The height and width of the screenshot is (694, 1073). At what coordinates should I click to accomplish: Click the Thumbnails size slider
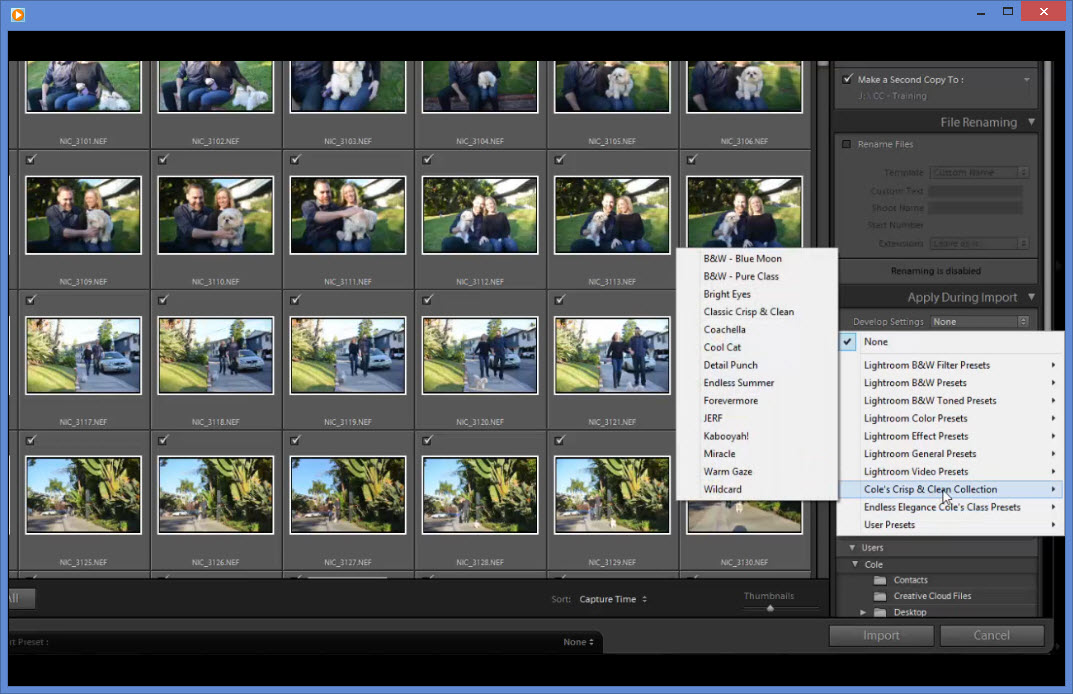click(770, 608)
